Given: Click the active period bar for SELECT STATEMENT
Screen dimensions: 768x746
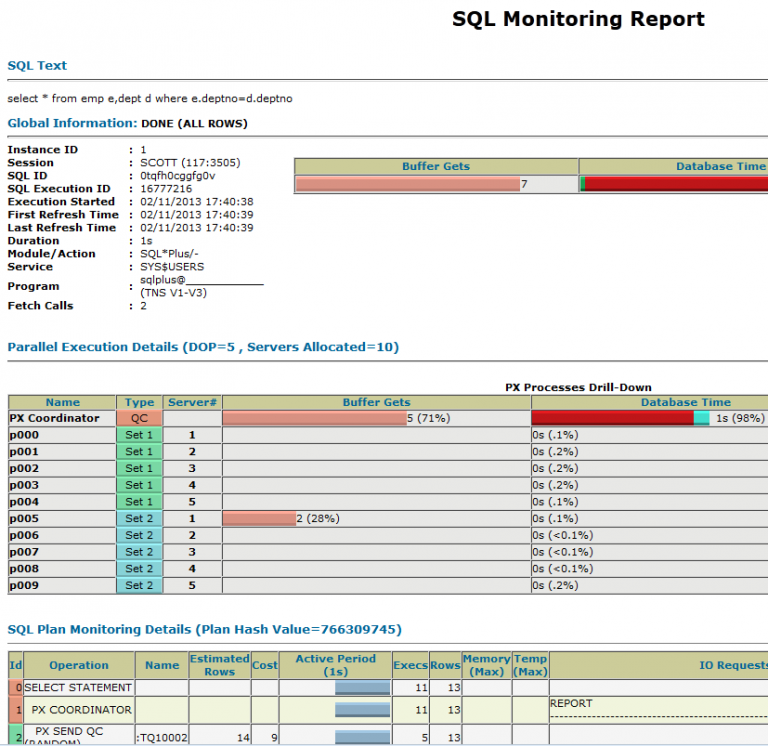Looking at the screenshot, I should 362,688.
